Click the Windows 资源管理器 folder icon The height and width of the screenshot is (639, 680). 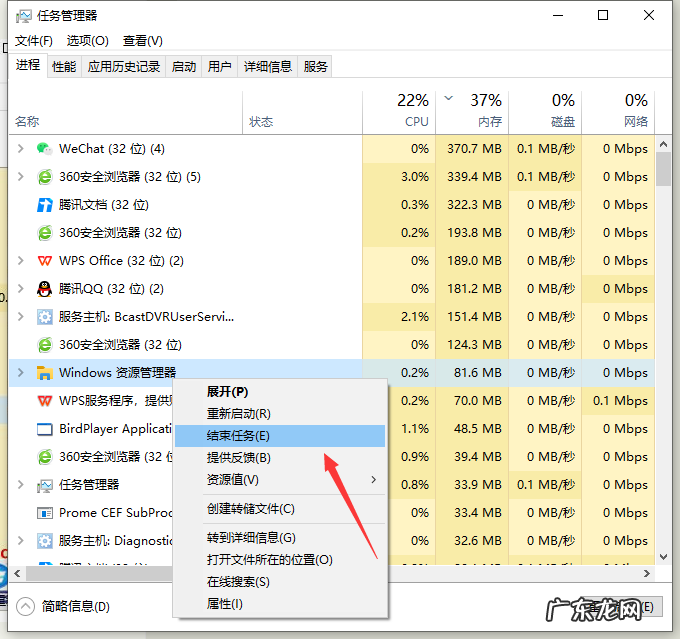pyautogui.click(x=44, y=373)
